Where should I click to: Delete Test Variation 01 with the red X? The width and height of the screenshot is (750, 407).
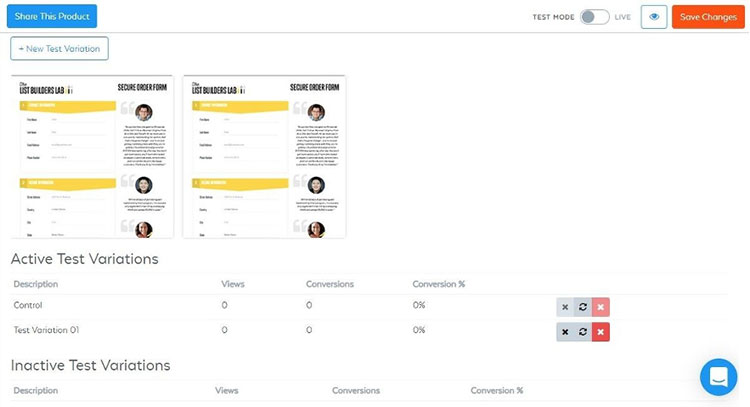(x=601, y=332)
